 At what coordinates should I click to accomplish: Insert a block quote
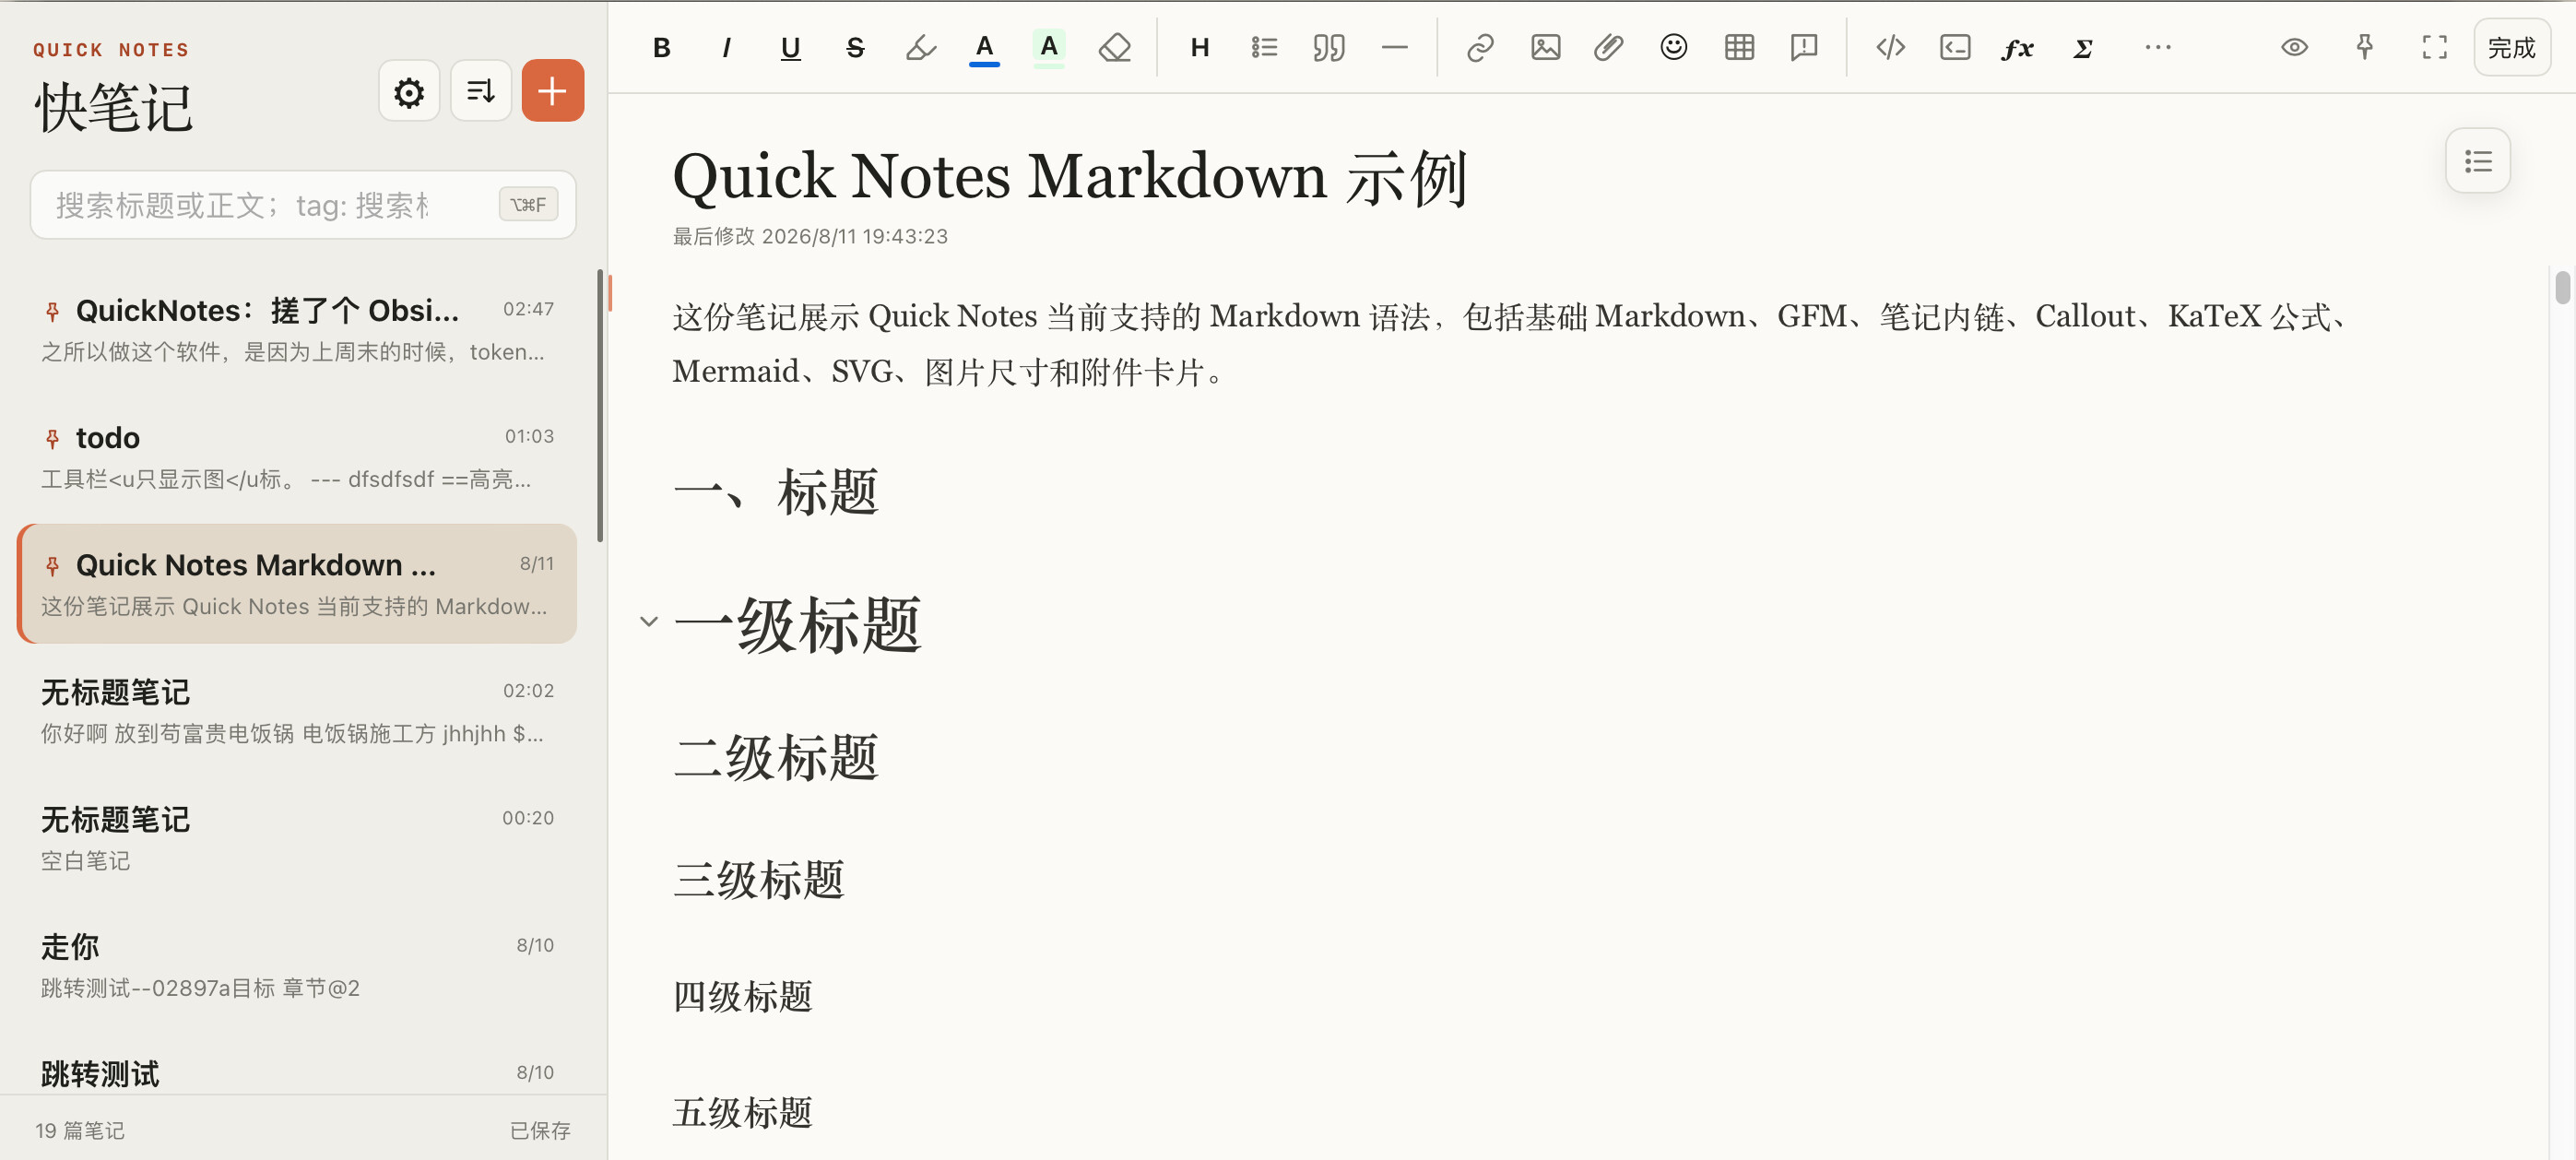click(1329, 47)
